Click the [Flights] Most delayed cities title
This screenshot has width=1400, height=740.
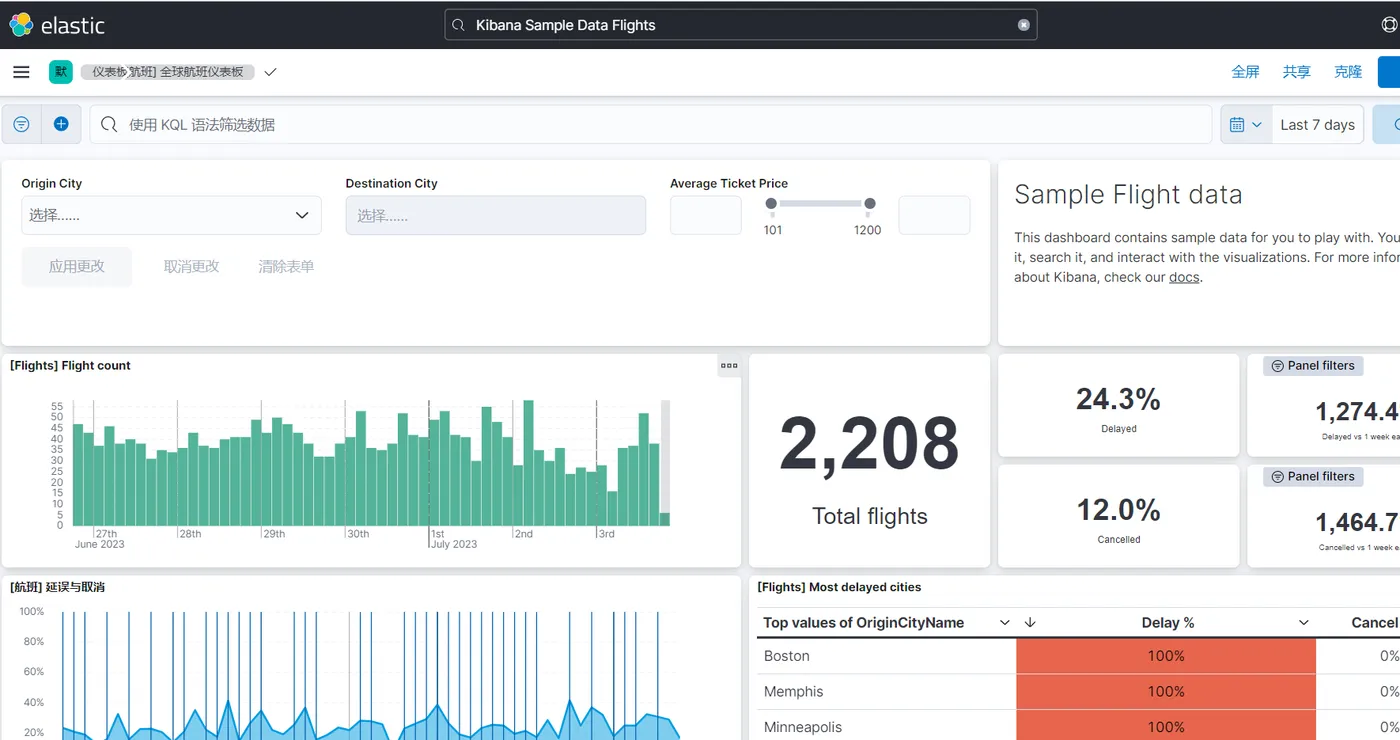(839, 587)
